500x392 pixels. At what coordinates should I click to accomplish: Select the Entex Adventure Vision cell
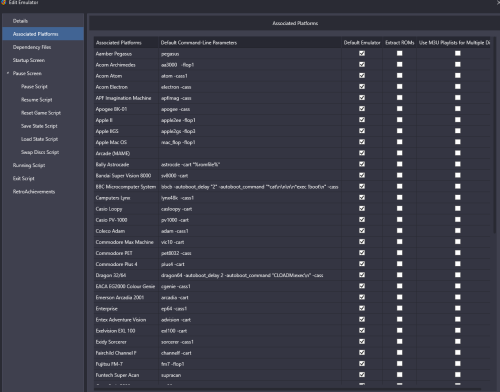coord(126,320)
